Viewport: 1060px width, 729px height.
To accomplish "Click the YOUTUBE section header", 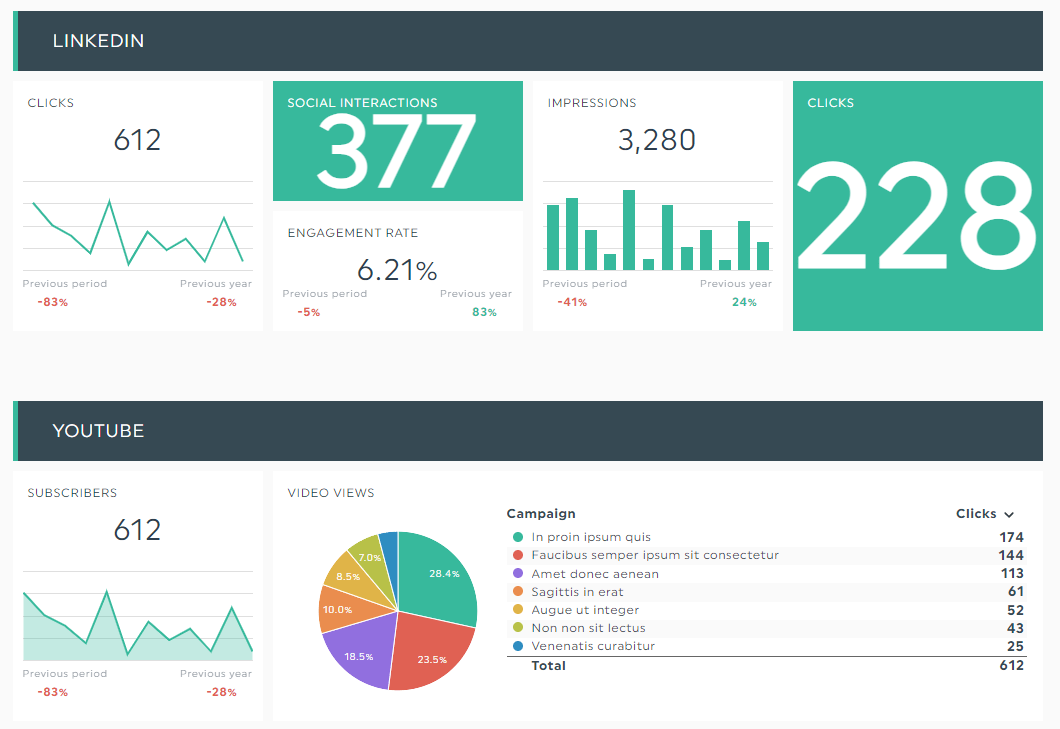I will [x=528, y=431].
